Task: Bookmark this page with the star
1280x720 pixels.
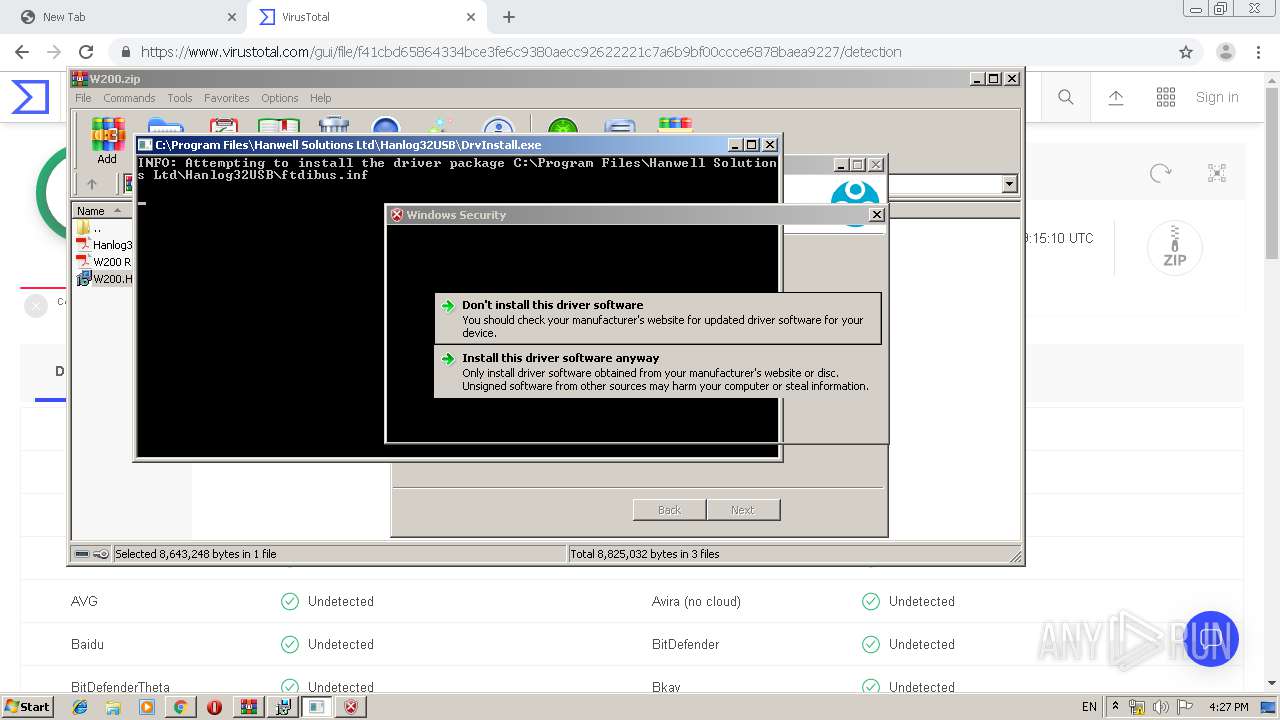Action: click(1186, 52)
